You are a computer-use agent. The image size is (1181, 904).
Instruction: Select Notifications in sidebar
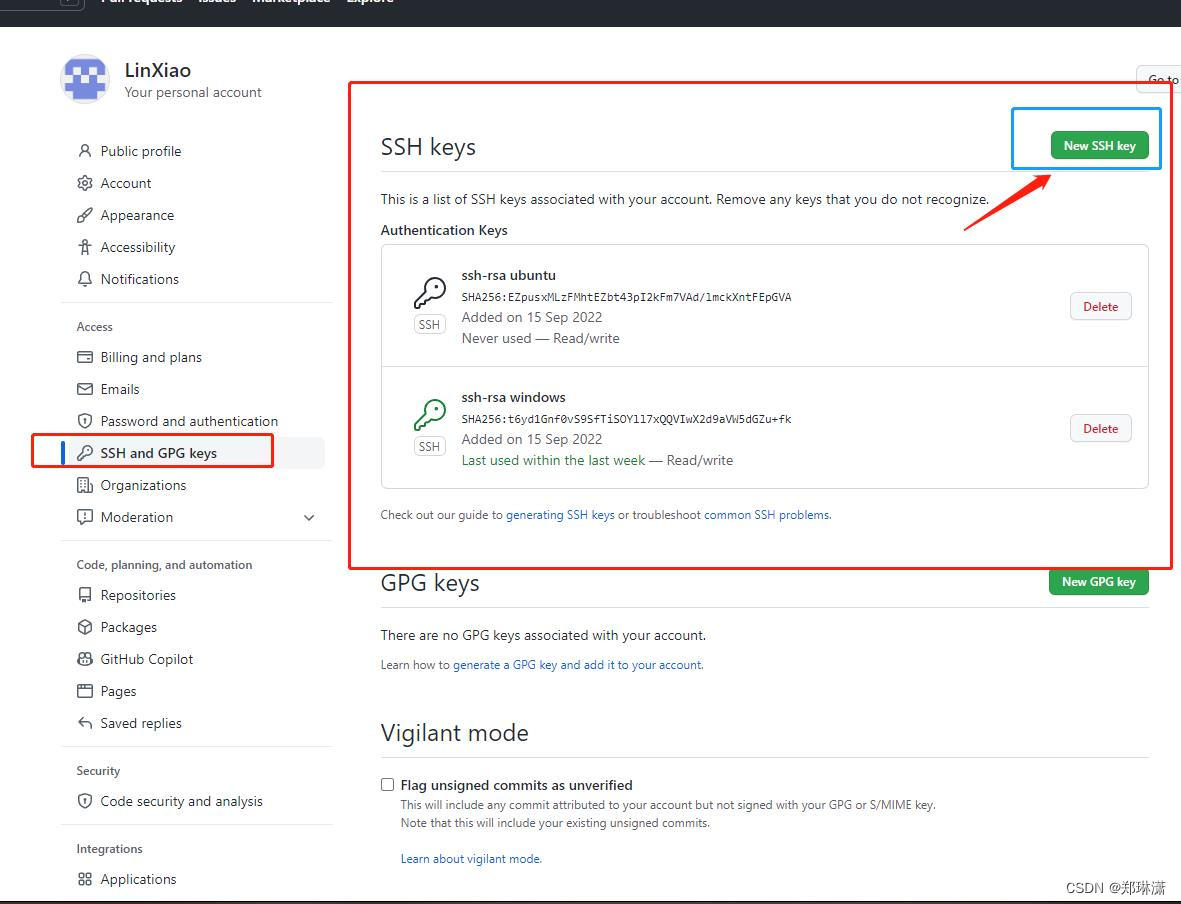coord(140,279)
